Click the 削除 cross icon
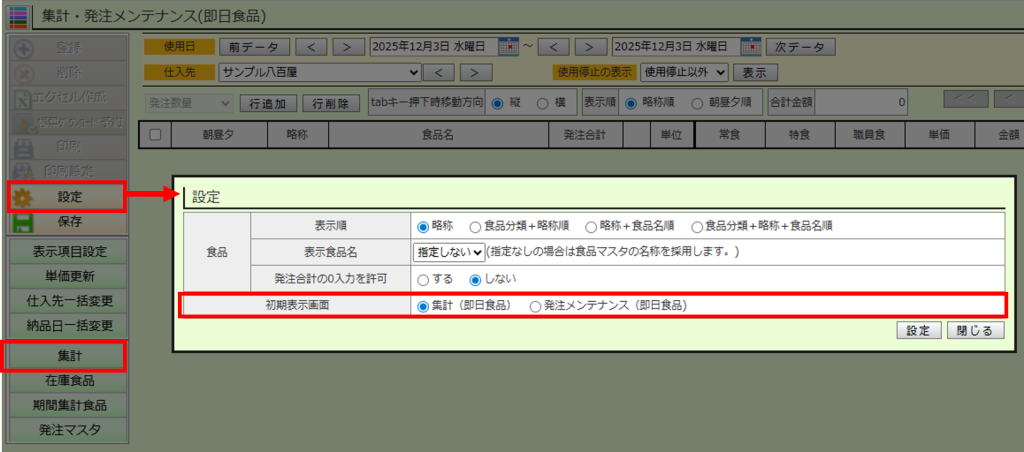Viewport: 1024px width, 452px height. click(x=24, y=73)
